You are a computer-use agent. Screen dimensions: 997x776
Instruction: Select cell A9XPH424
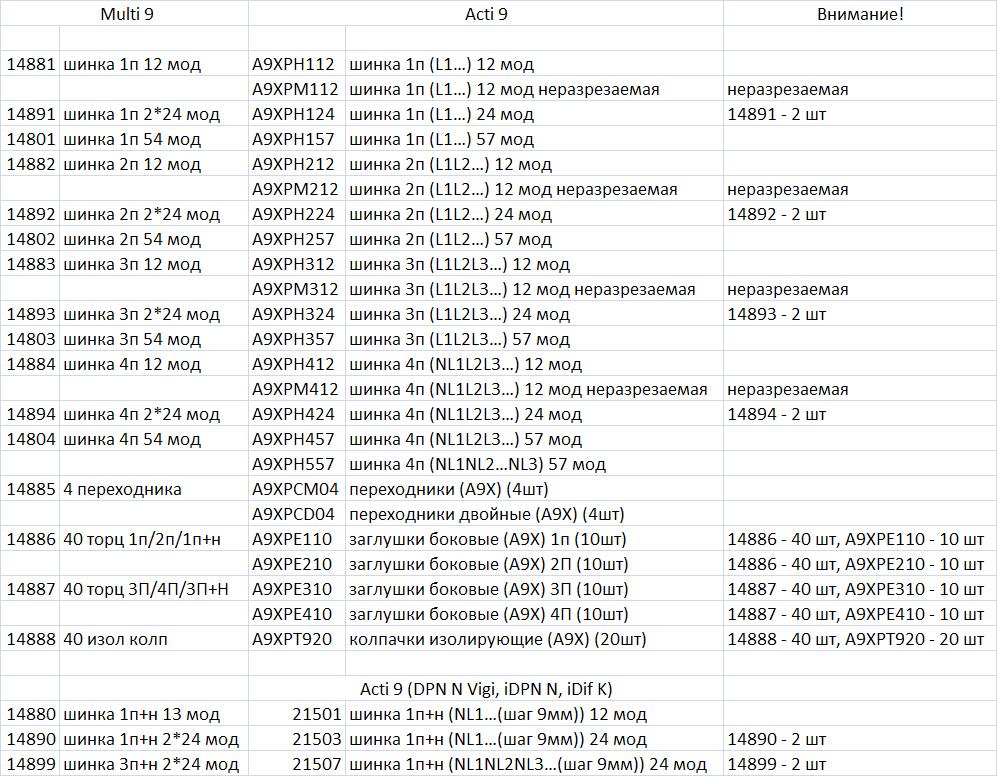pos(297,413)
